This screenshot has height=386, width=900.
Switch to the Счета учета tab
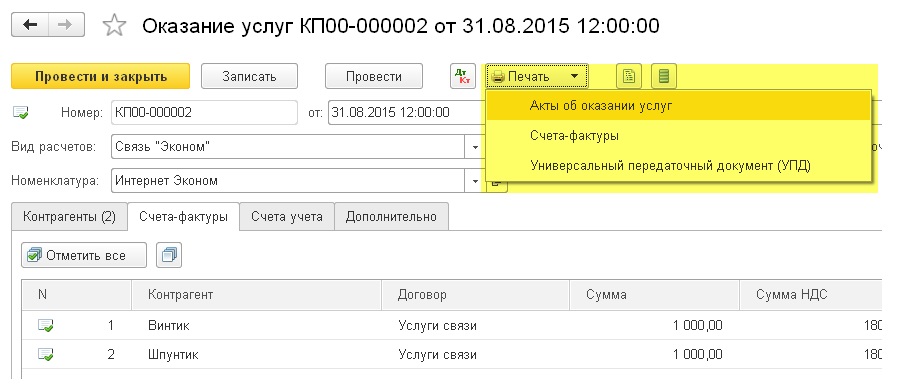pyautogui.click(x=287, y=217)
